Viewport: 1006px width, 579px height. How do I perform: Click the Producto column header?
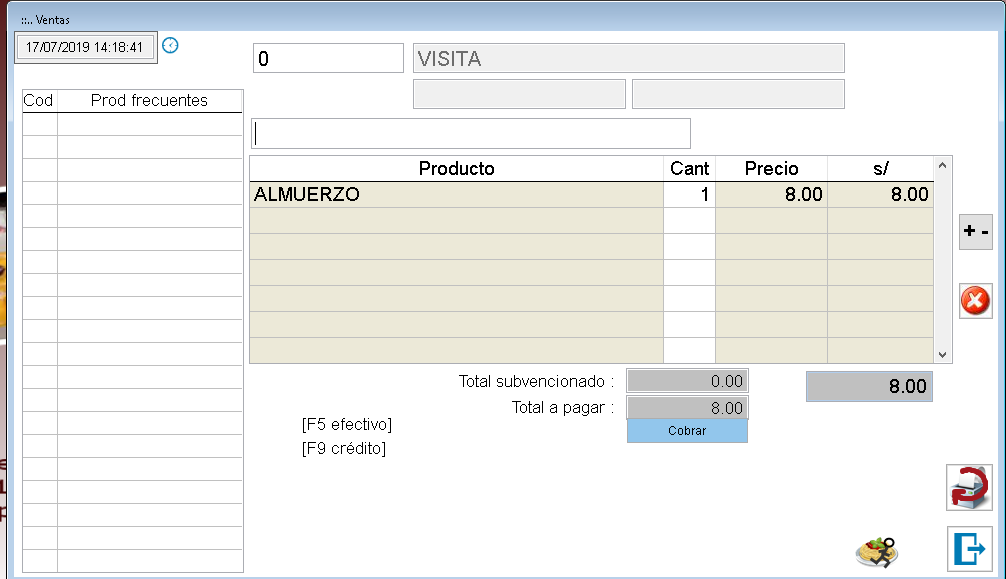coord(456,169)
